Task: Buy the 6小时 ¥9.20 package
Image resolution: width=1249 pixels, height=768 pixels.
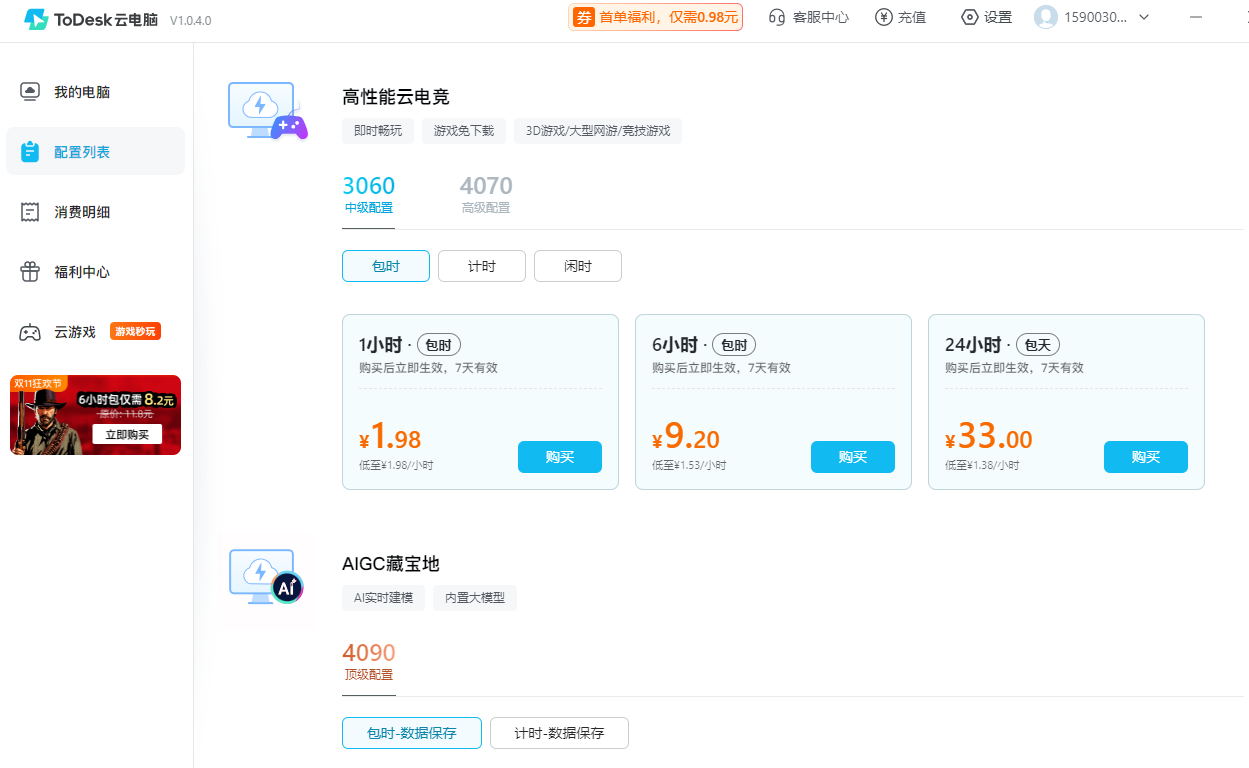Action: (x=853, y=457)
